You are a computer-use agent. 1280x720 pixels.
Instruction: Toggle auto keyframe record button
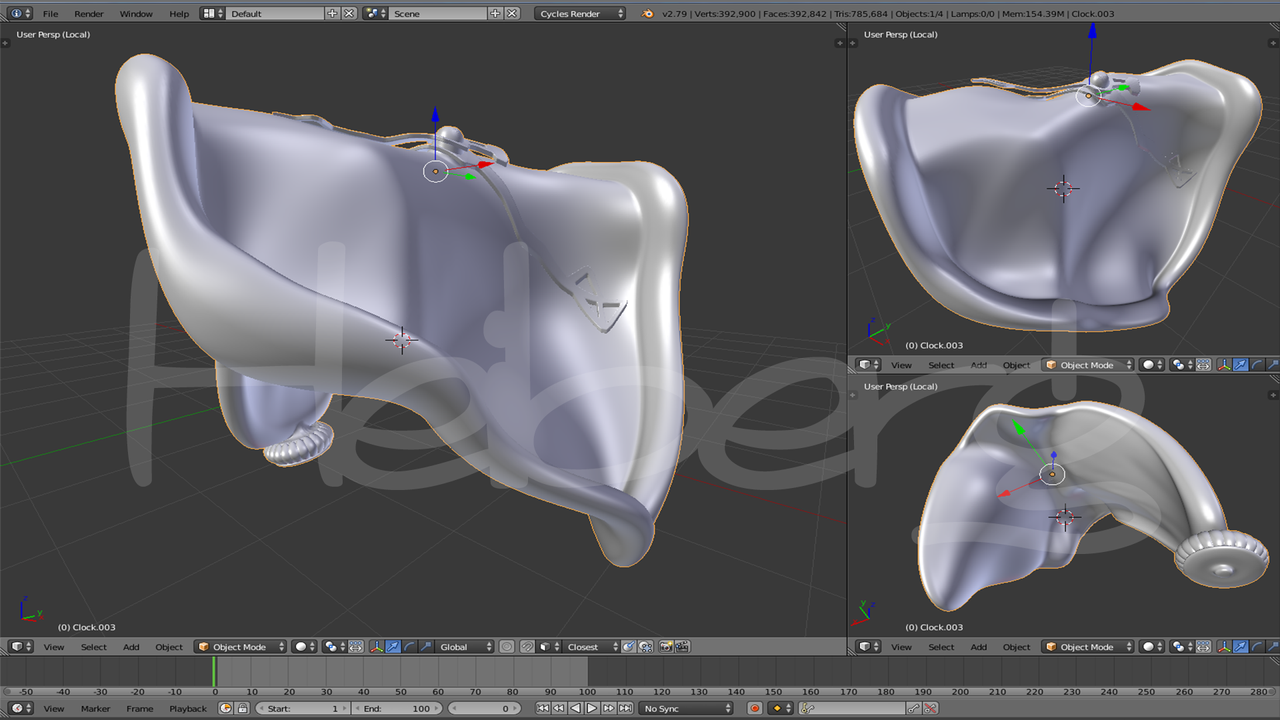(x=755, y=708)
